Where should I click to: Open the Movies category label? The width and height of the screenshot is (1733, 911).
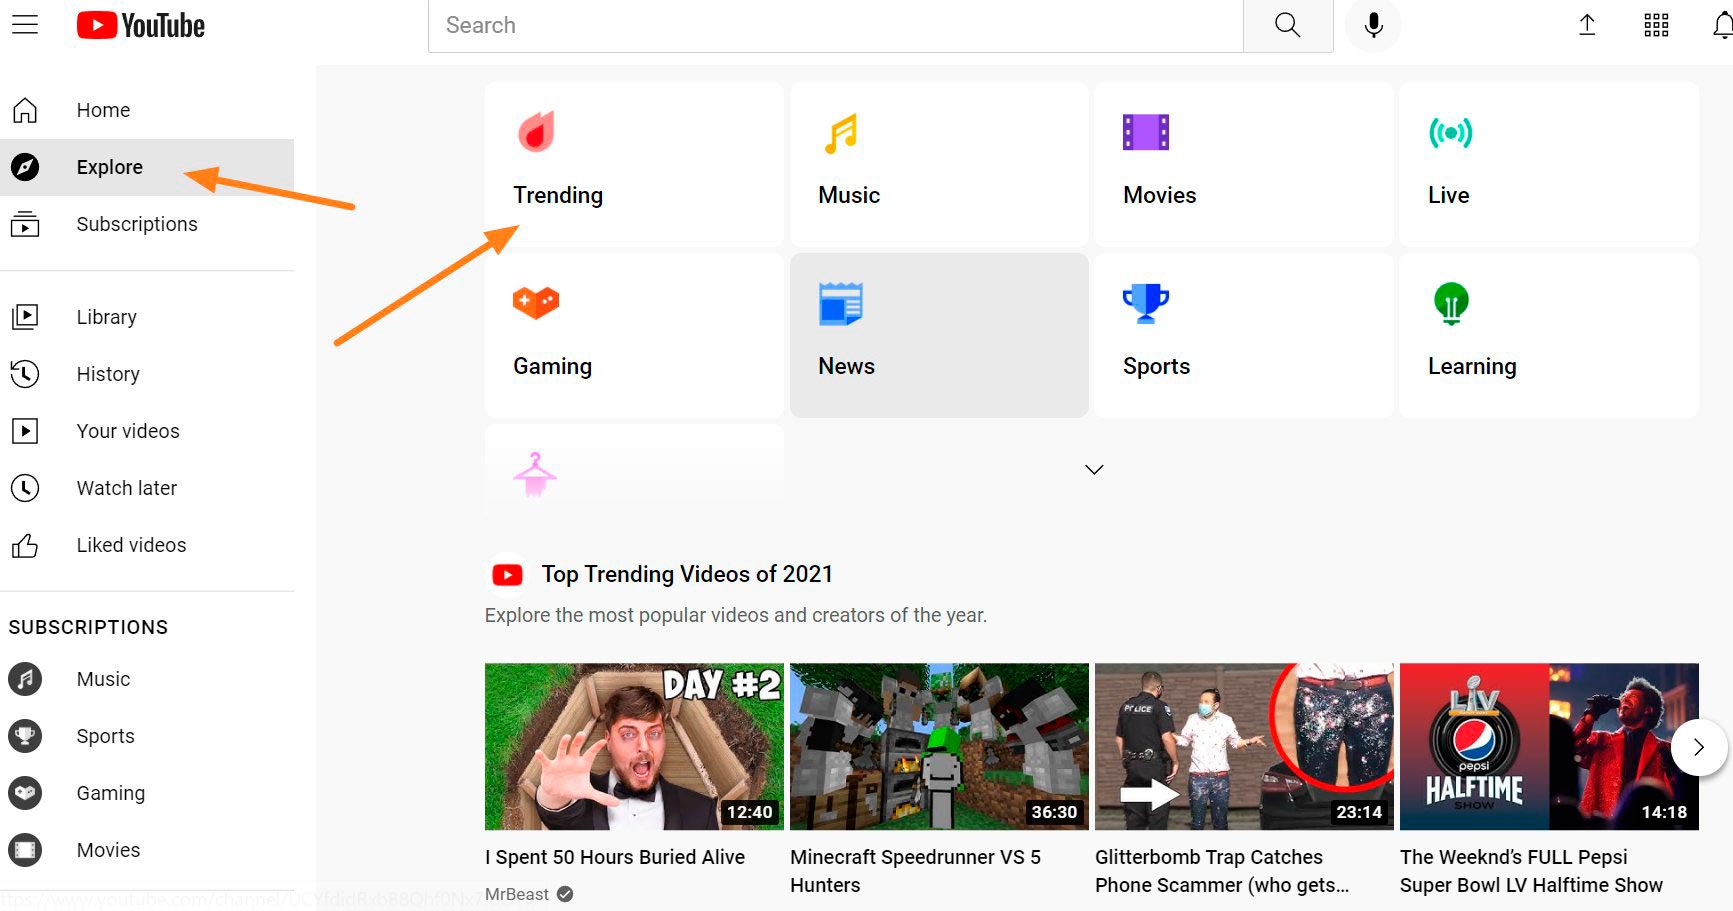click(x=1159, y=195)
